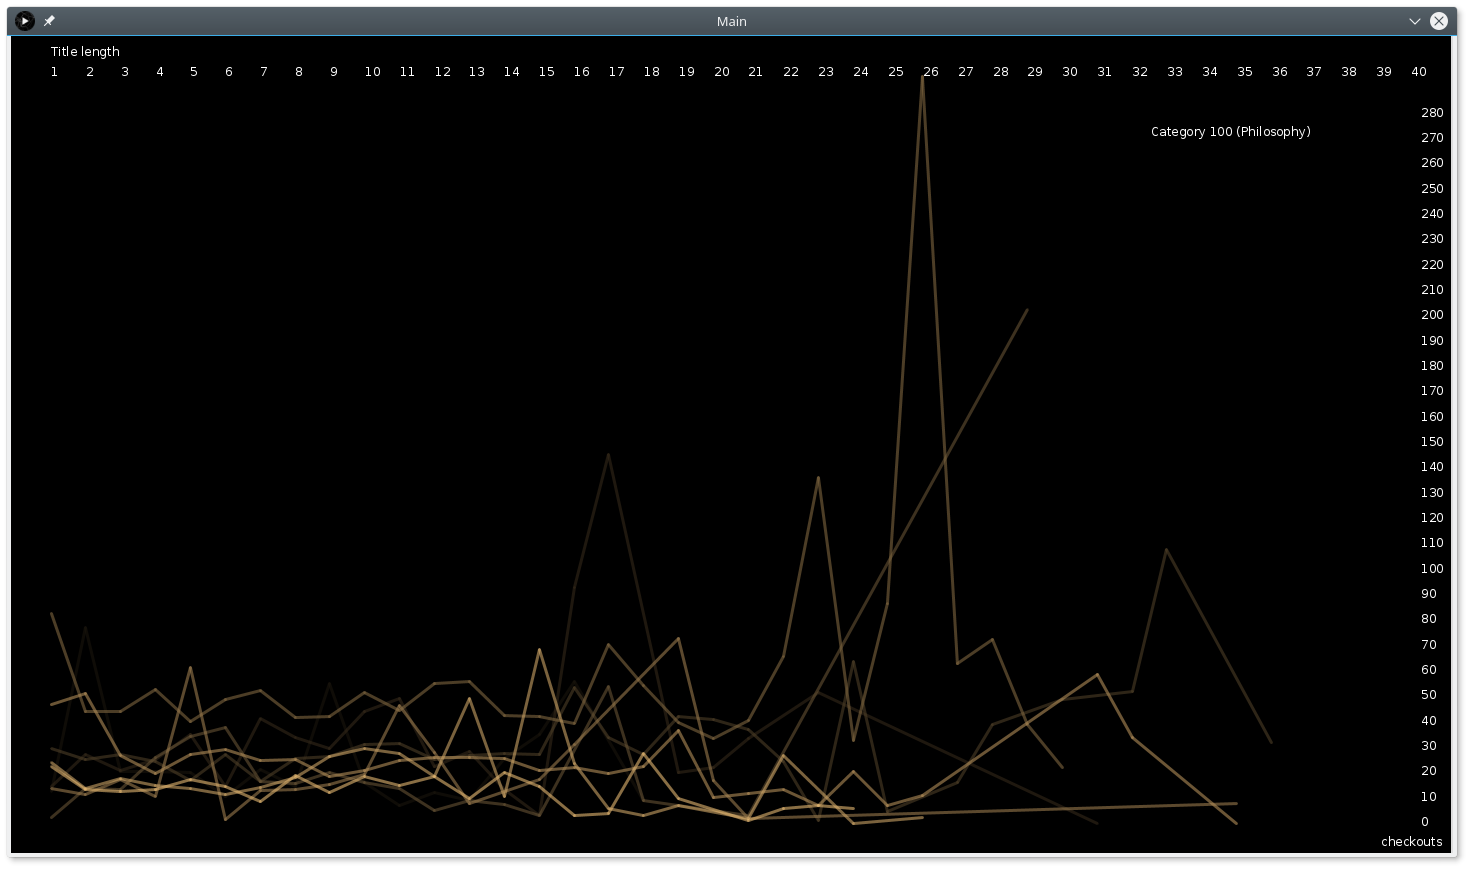This screenshot has width=1470, height=870.
Task: Click the Main window title text
Action: point(731,21)
